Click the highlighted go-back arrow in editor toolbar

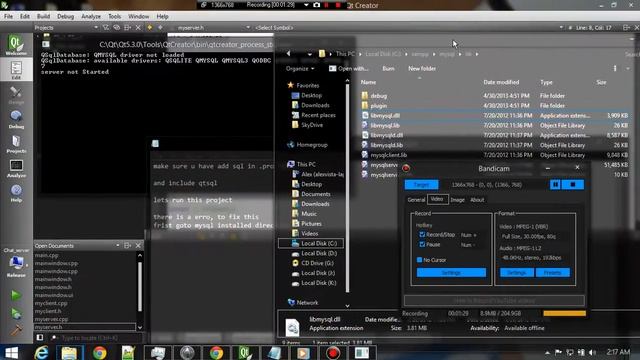coord(149,27)
